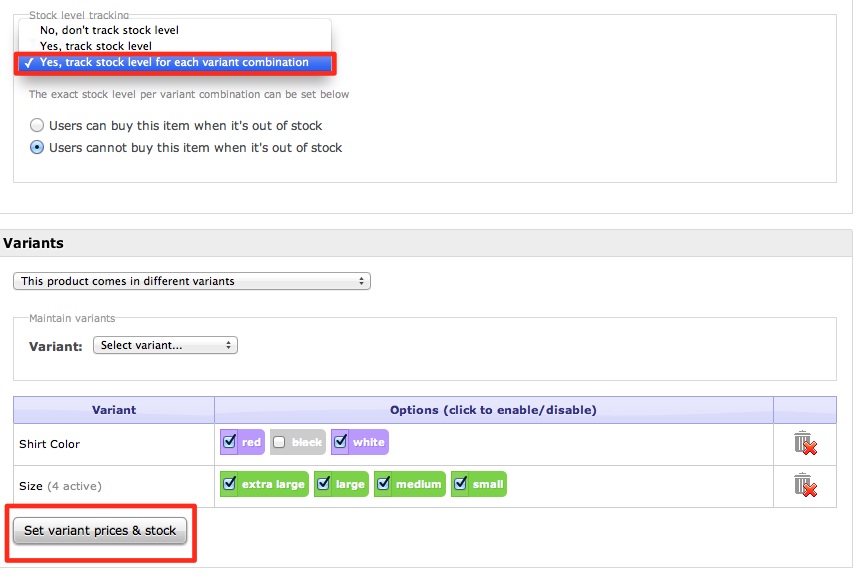Click the 'Variants' section heading

(x=33, y=243)
